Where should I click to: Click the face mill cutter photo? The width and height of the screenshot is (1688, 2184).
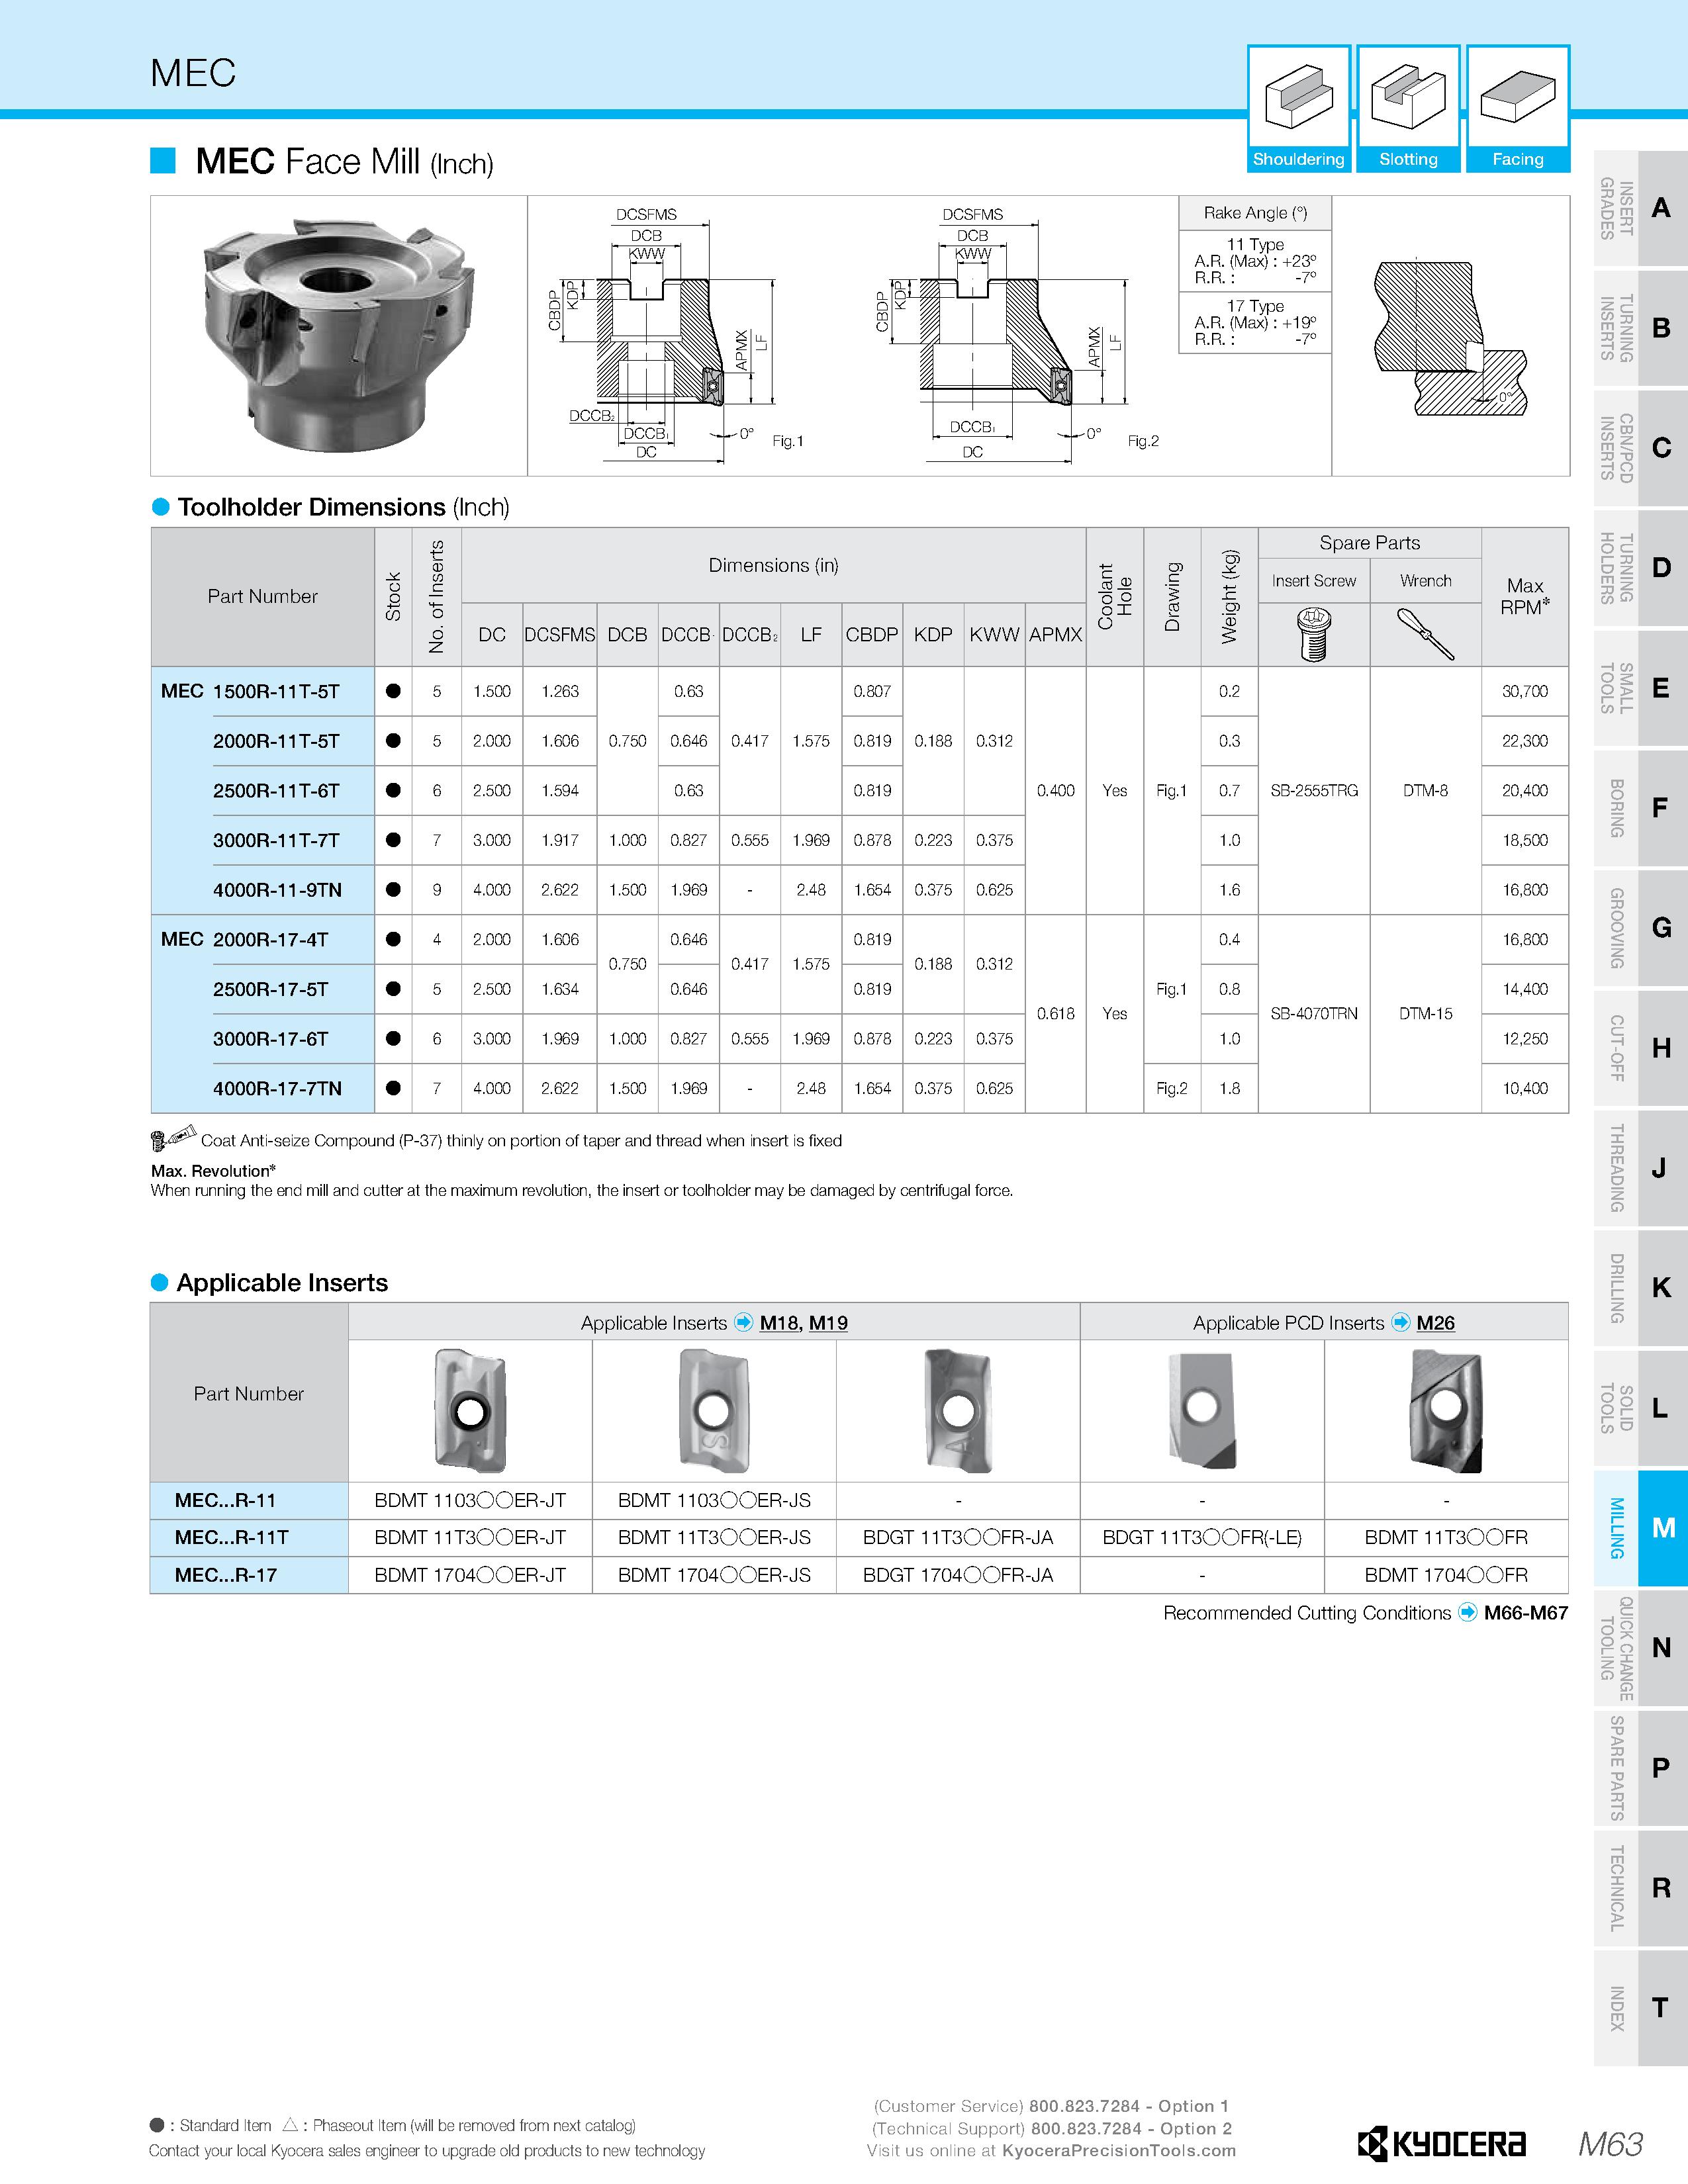[339, 335]
